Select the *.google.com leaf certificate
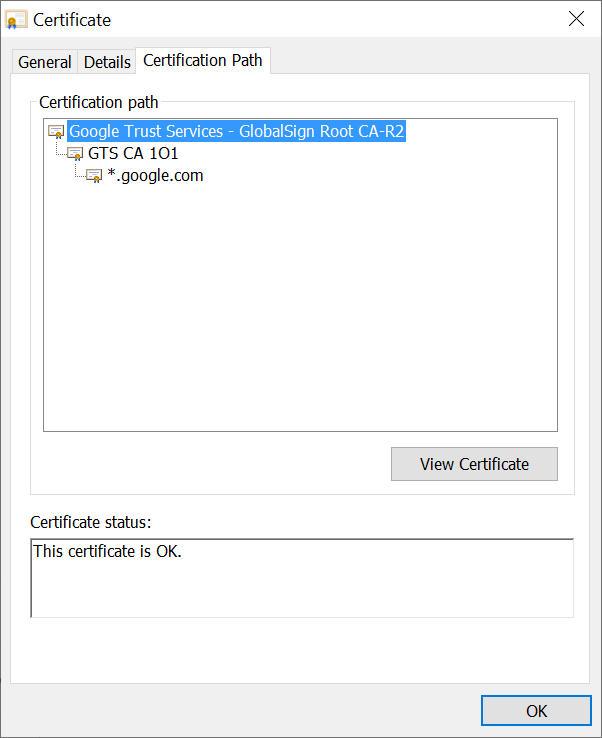Viewport: 602px width, 738px height. pyautogui.click(x=155, y=176)
